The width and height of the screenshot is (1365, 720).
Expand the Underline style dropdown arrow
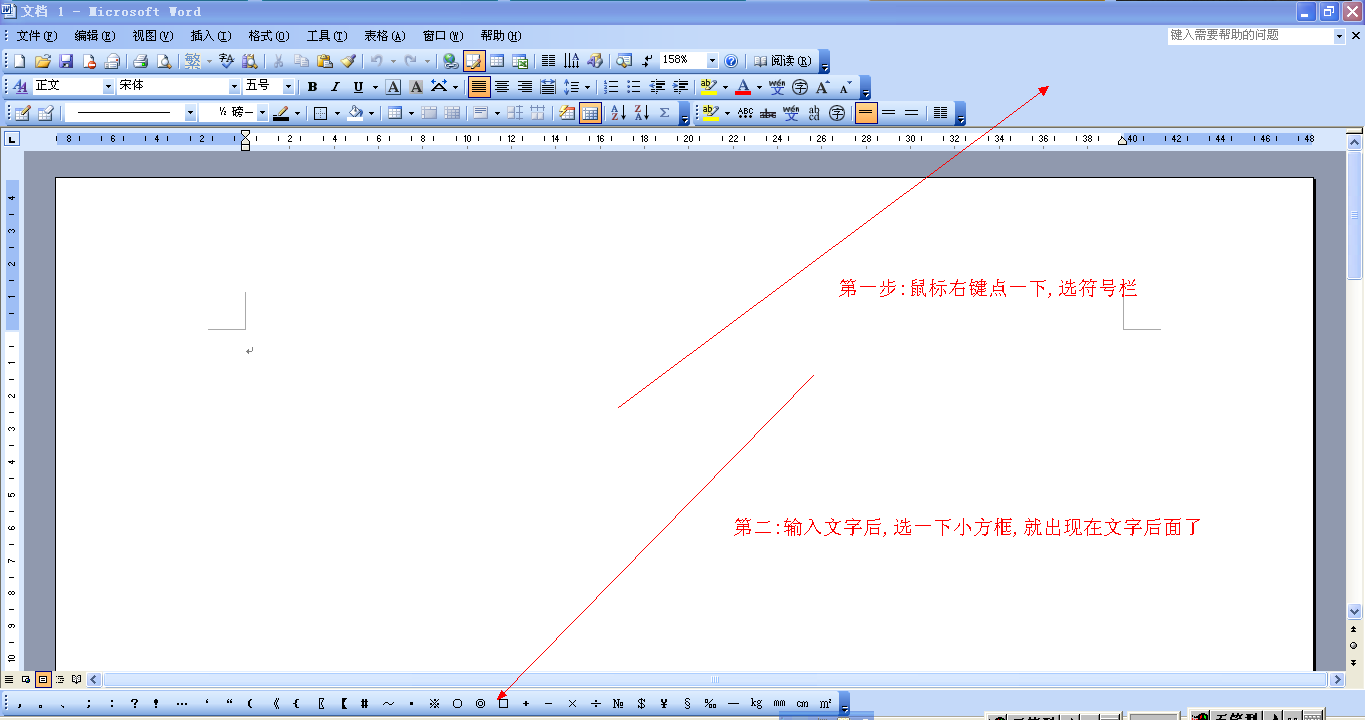tap(375, 87)
